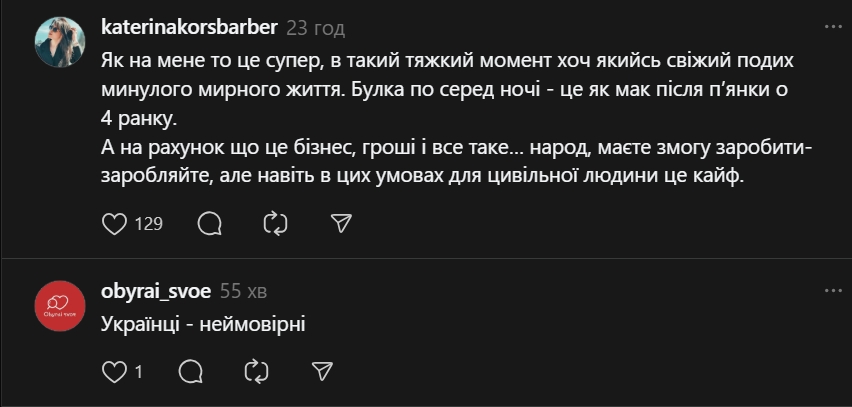The height and width of the screenshot is (407, 852).
Task: Open the post "Українці - неймовірні"
Action: [x=202, y=324]
